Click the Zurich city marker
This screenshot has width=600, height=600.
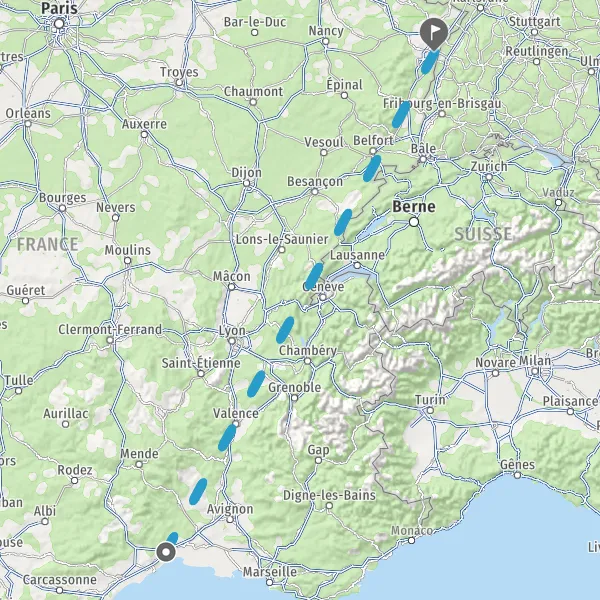click(489, 177)
